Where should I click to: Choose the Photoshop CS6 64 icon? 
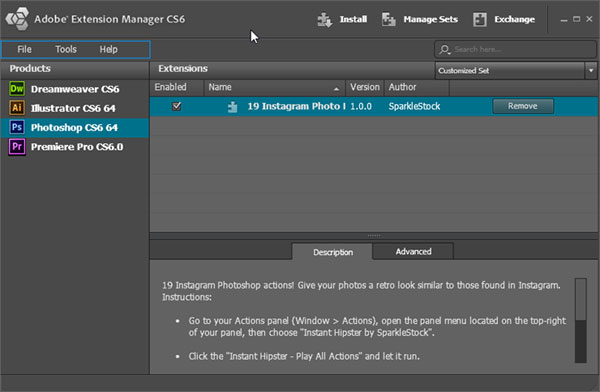(17, 127)
